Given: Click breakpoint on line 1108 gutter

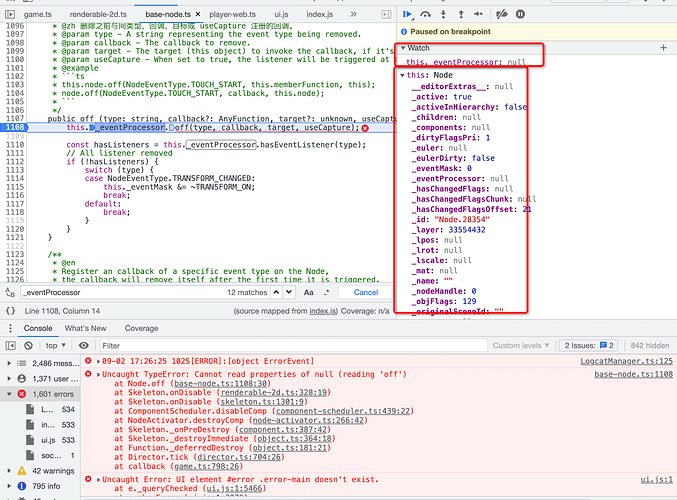Looking at the screenshot, I should coord(14,127).
